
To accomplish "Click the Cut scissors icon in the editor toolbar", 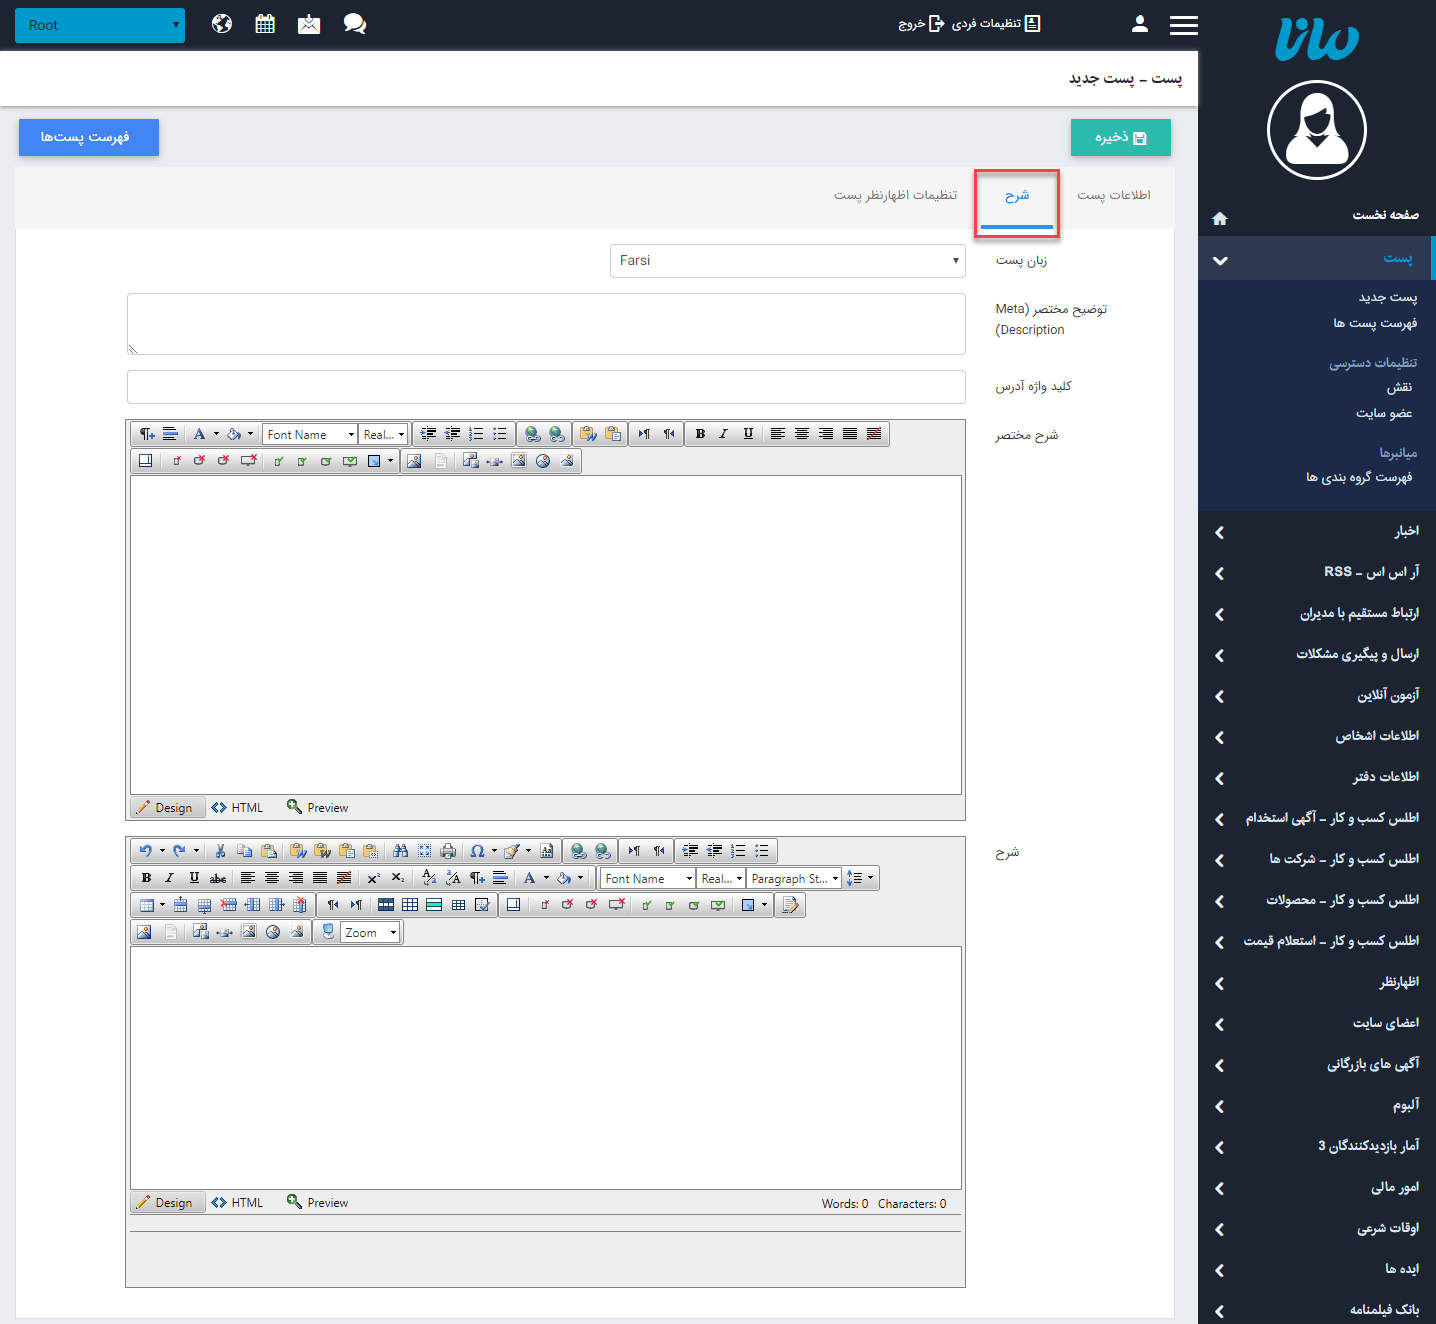I will coord(220,851).
